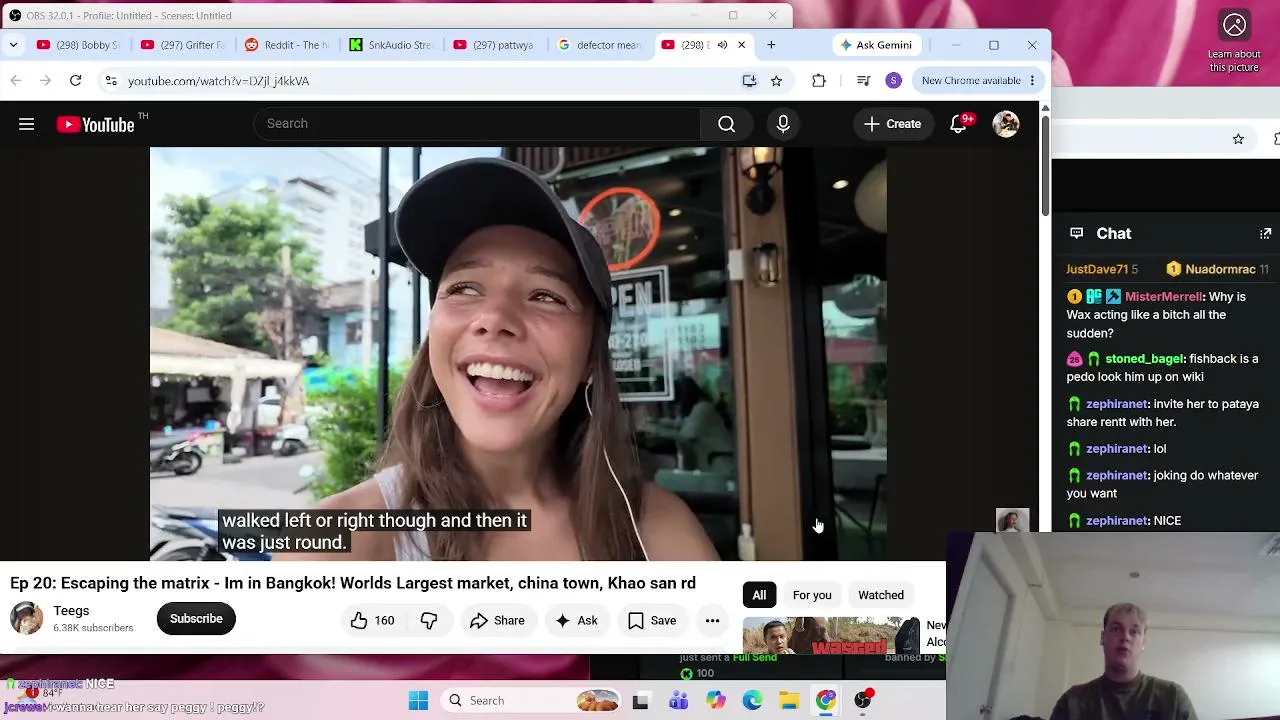Select the For you filter chip
The height and width of the screenshot is (720, 1280).
coord(812,595)
